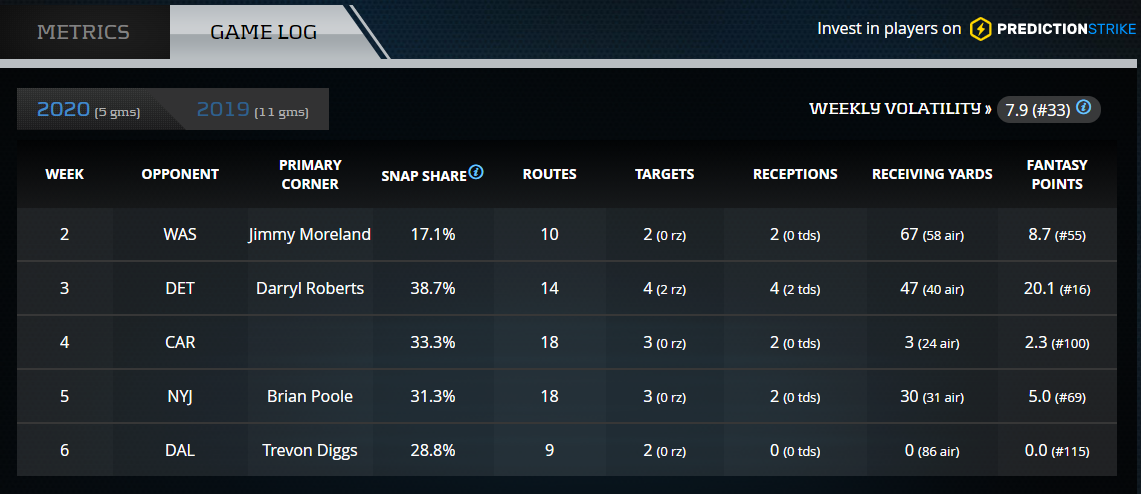Click the PredictionStrike lightning bolt logo
Image resolution: width=1141 pixels, height=494 pixels.
click(980, 29)
